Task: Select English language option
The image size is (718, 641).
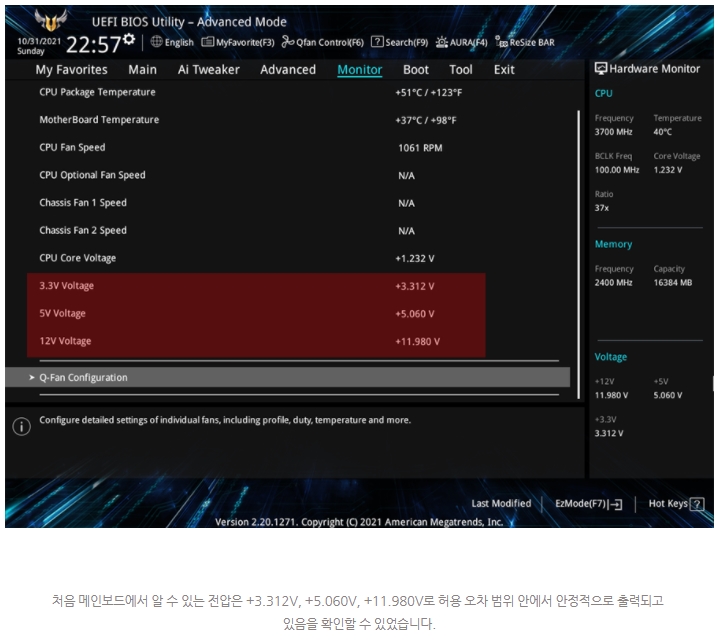Action: click(179, 42)
